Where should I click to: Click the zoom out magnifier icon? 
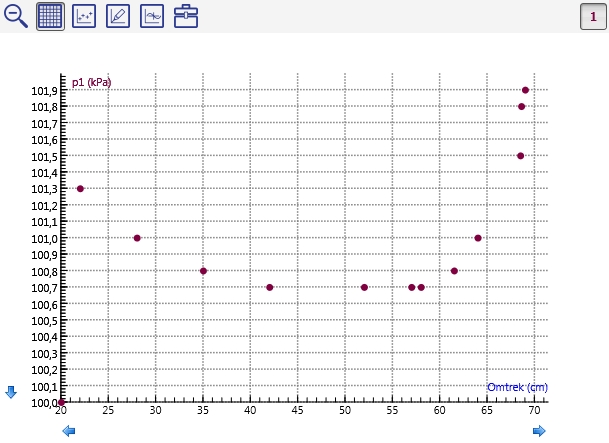click(16, 16)
